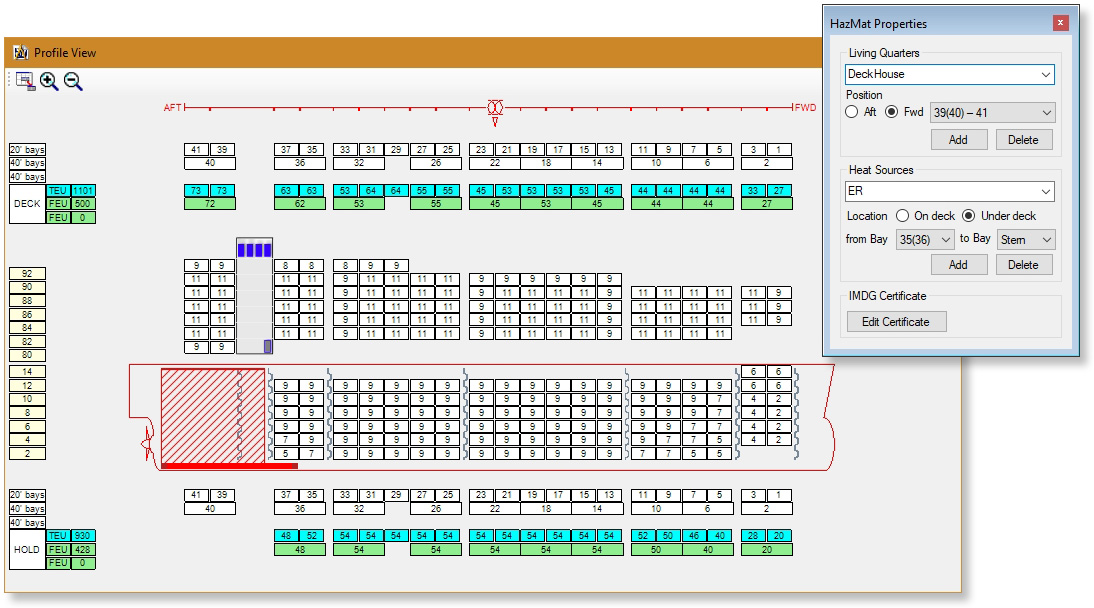
Task: Select tier 10 label in tier column
Action: (x=27, y=399)
